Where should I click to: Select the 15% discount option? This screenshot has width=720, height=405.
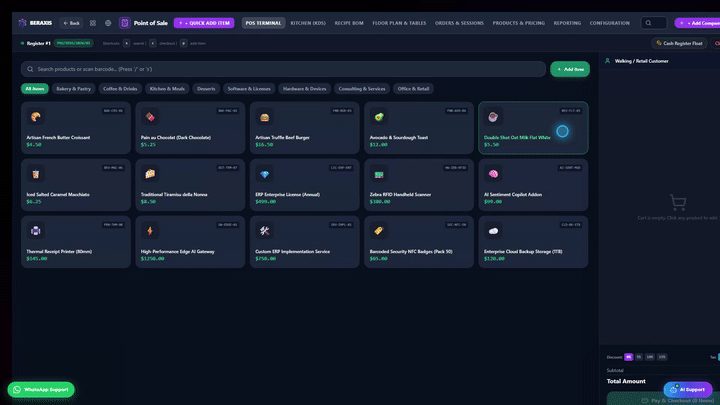click(x=662, y=357)
